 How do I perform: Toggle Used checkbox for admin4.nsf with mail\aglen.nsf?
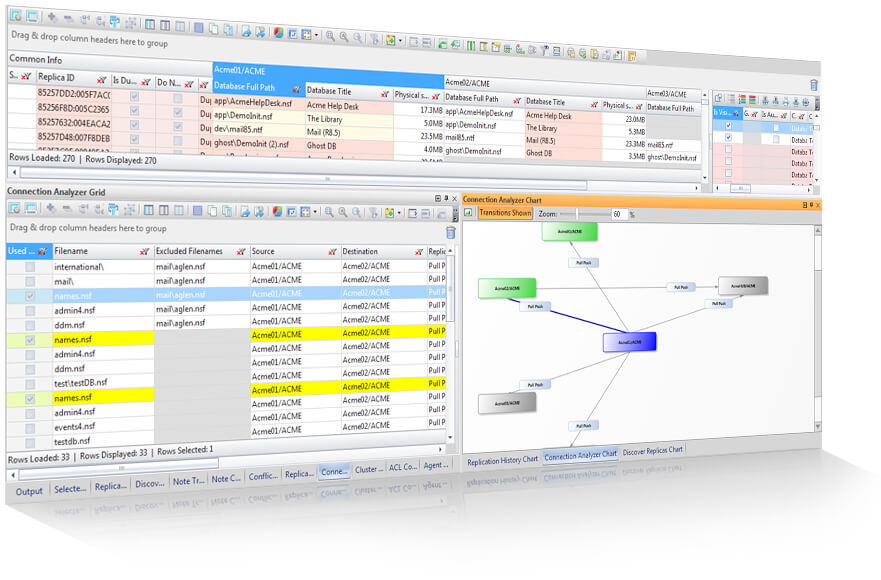coord(30,310)
